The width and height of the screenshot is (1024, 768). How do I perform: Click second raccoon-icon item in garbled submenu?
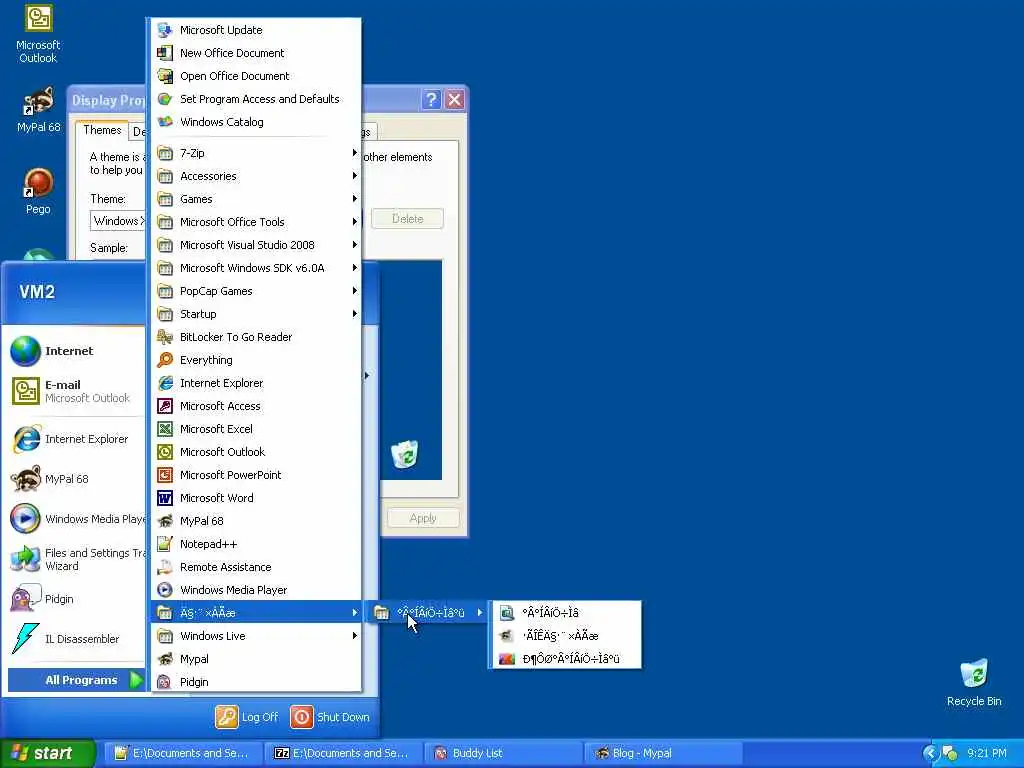click(x=566, y=635)
